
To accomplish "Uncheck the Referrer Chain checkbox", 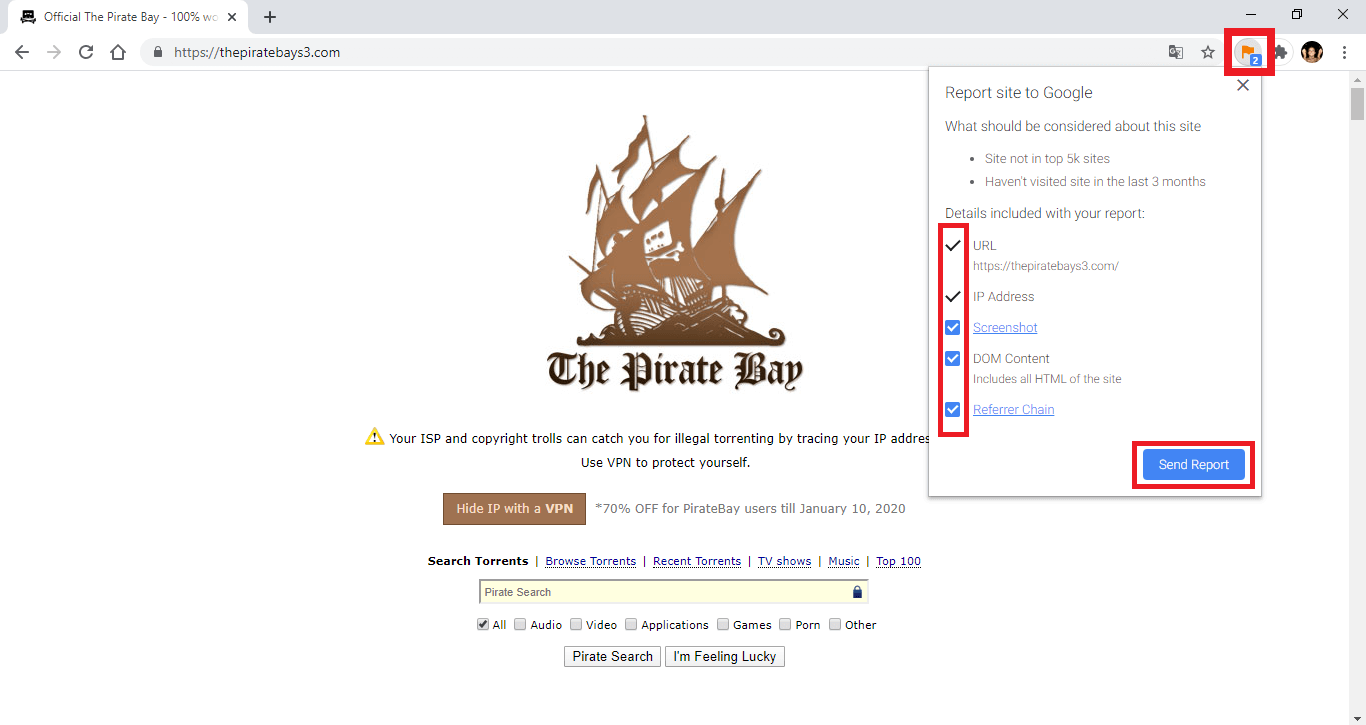I will (x=953, y=410).
